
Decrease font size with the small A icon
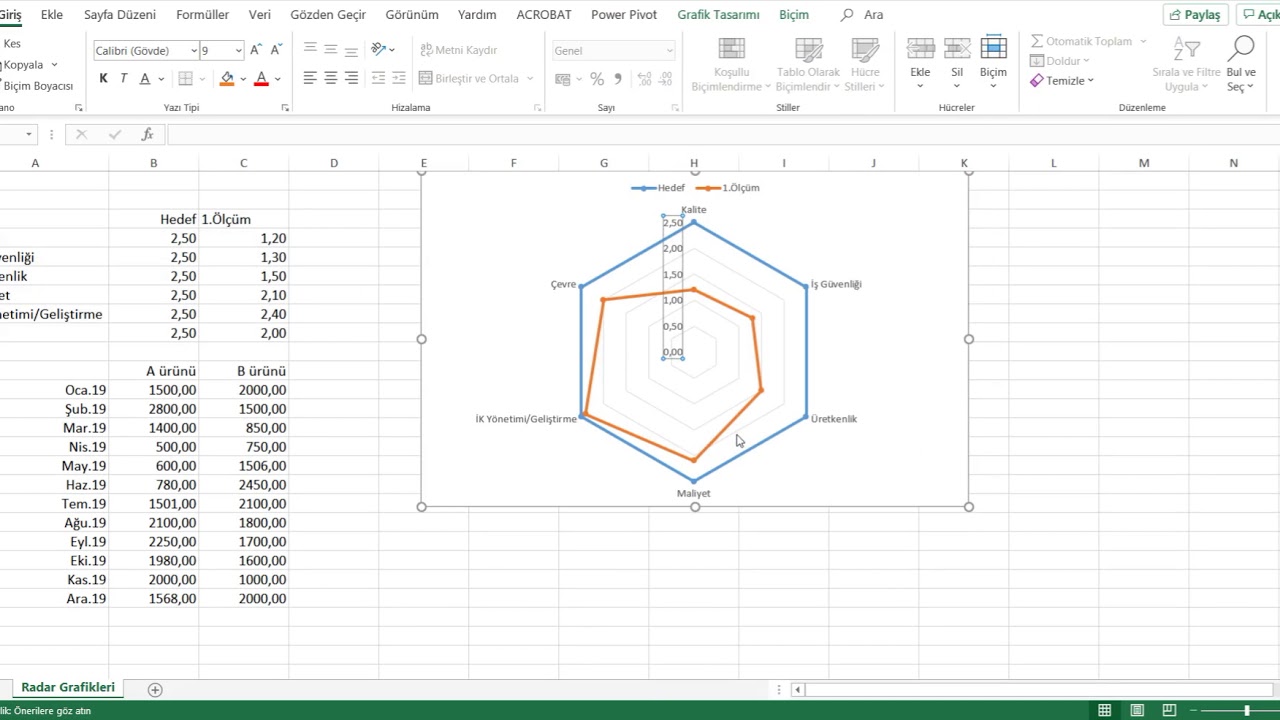(275, 50)
